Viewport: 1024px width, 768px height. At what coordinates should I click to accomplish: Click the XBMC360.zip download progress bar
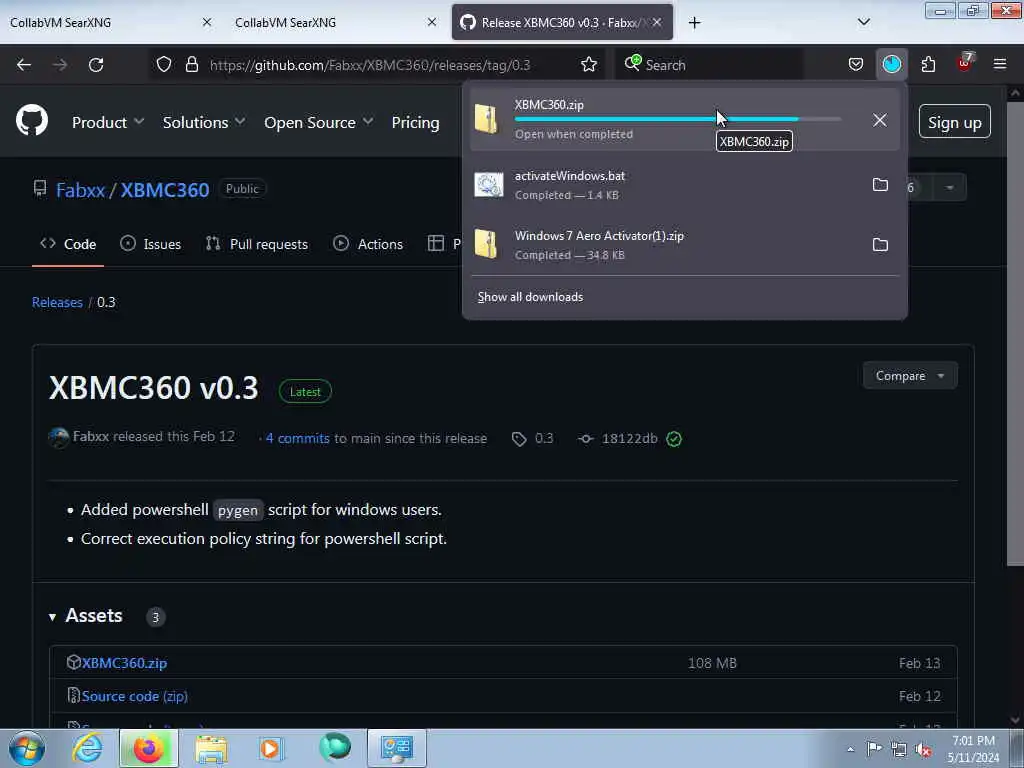(x=677, y=119)
